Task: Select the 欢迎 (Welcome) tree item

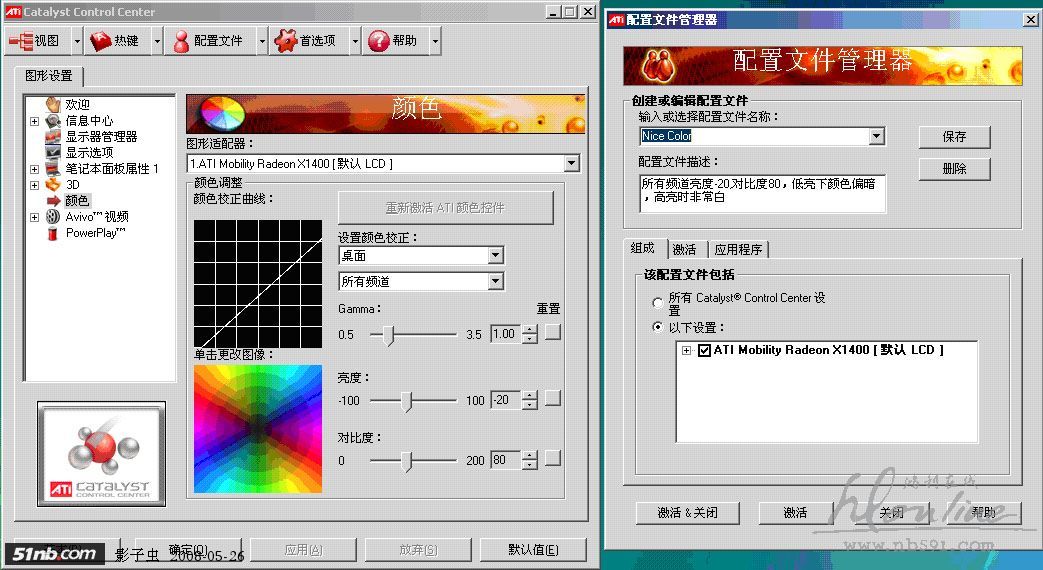Action: [77, 104]
